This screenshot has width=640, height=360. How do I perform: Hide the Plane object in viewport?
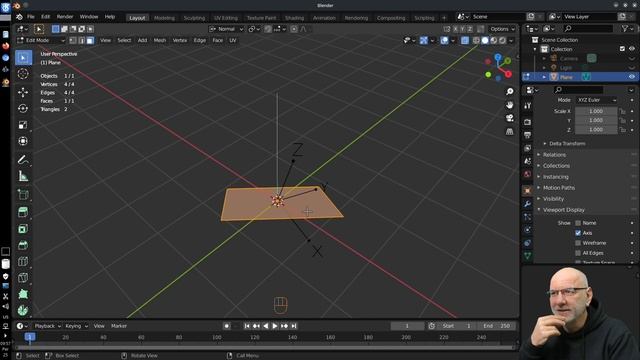point(632,77)
